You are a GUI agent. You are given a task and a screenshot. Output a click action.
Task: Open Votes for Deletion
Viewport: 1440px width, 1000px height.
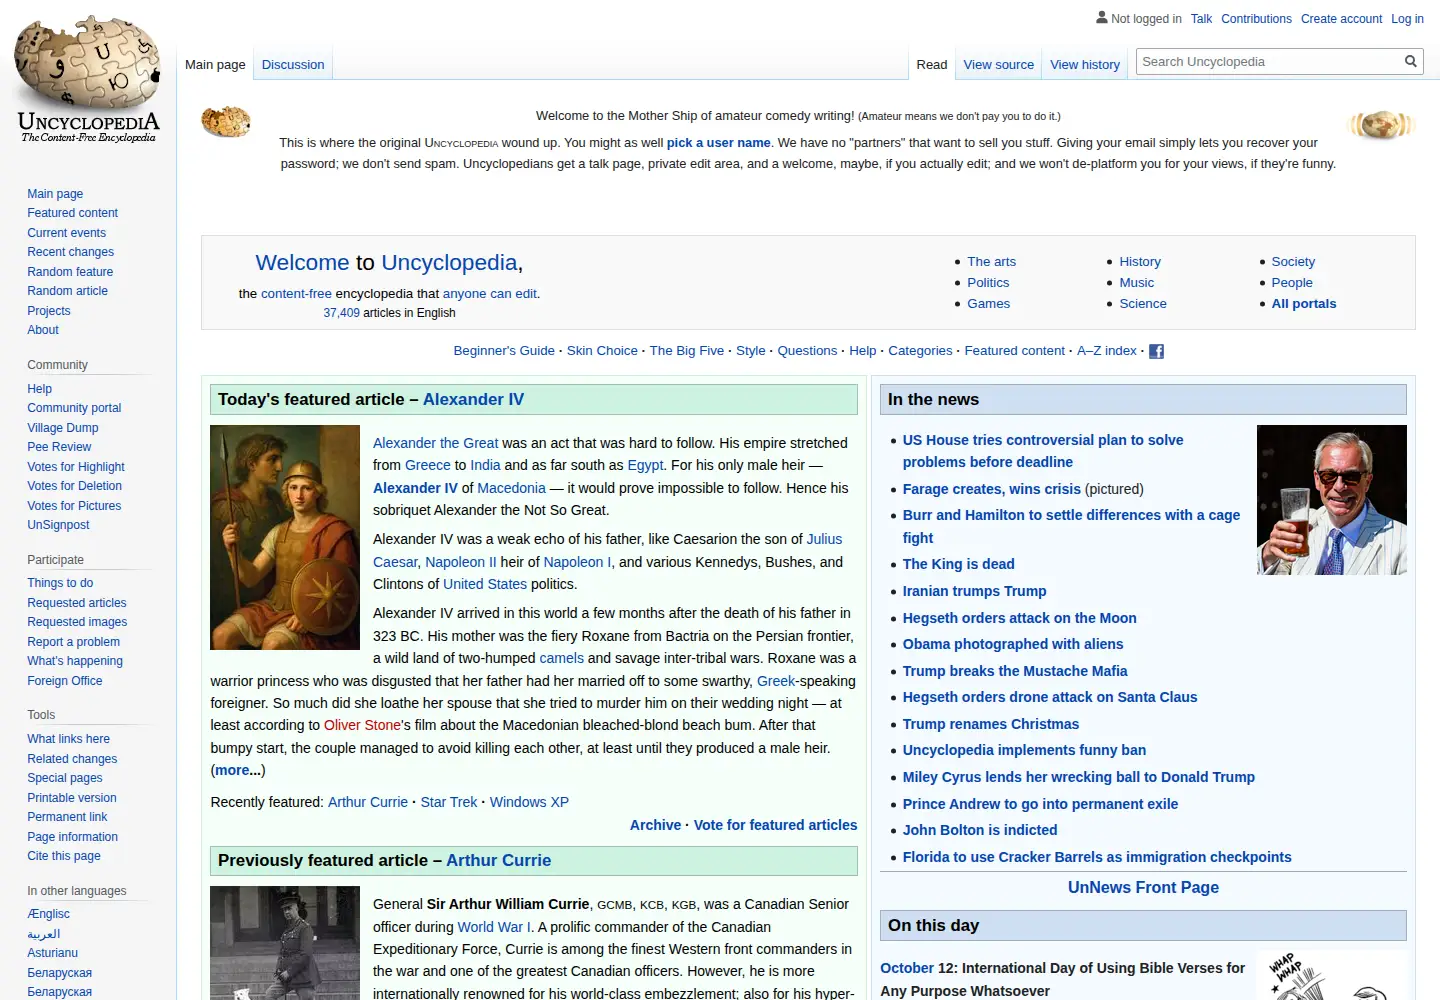click(x=74, y=486)
